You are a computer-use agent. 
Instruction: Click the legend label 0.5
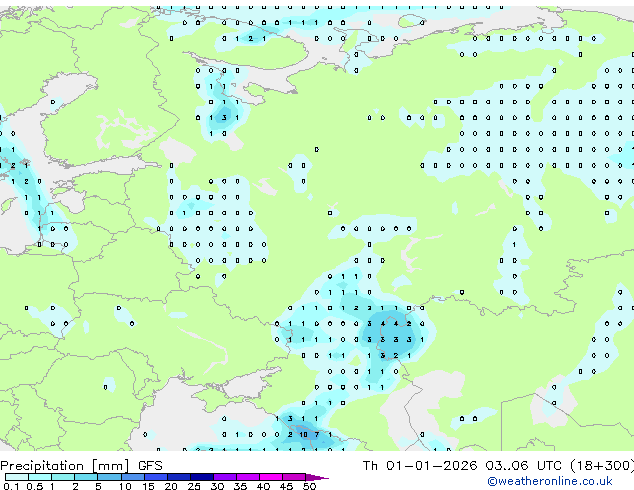[x=35, y=486]
